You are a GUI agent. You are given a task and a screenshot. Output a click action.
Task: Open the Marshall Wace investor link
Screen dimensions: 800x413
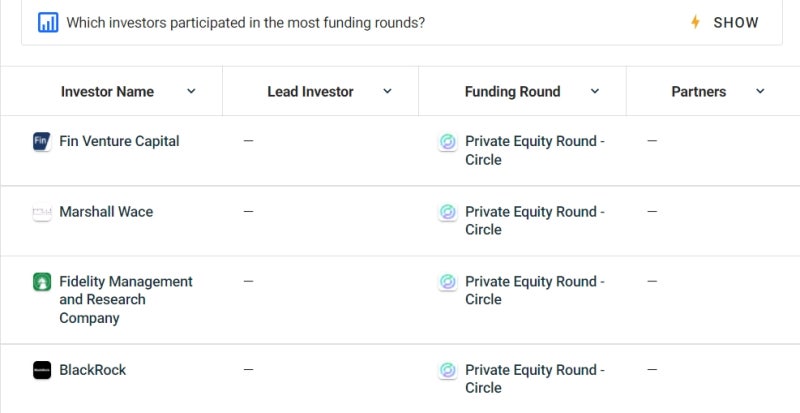tap(106, 211)
